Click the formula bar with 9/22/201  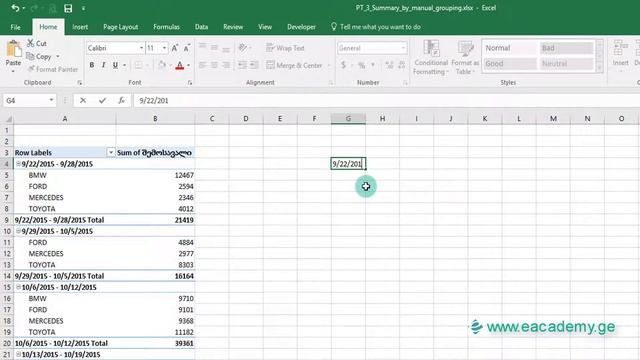[386, 100]
